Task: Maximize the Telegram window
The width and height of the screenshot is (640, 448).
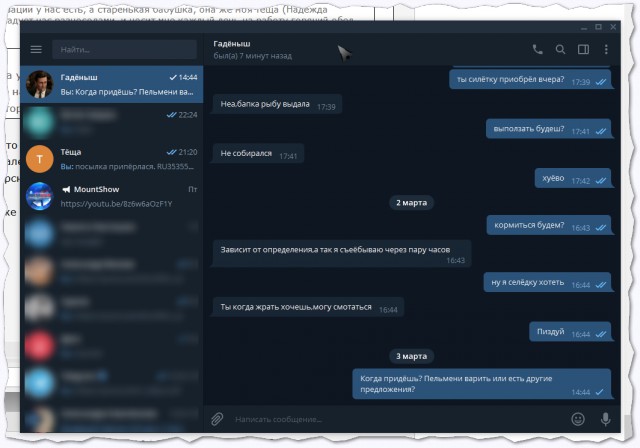Action: (x=598, y=27)
